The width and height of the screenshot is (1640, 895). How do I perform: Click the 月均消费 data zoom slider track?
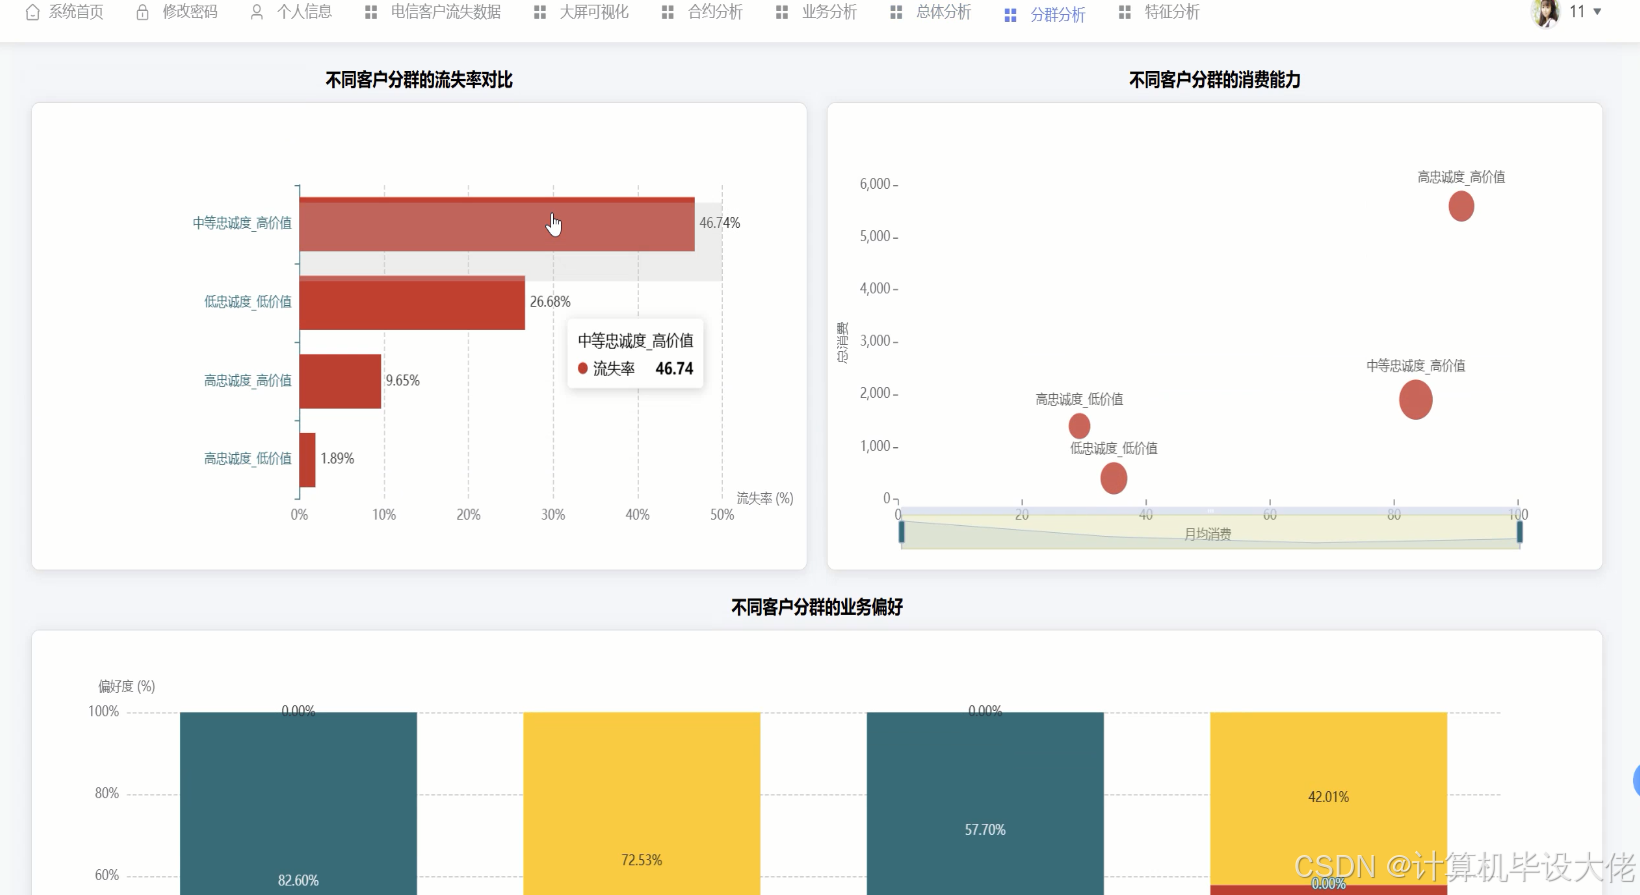pos(1210,531)
